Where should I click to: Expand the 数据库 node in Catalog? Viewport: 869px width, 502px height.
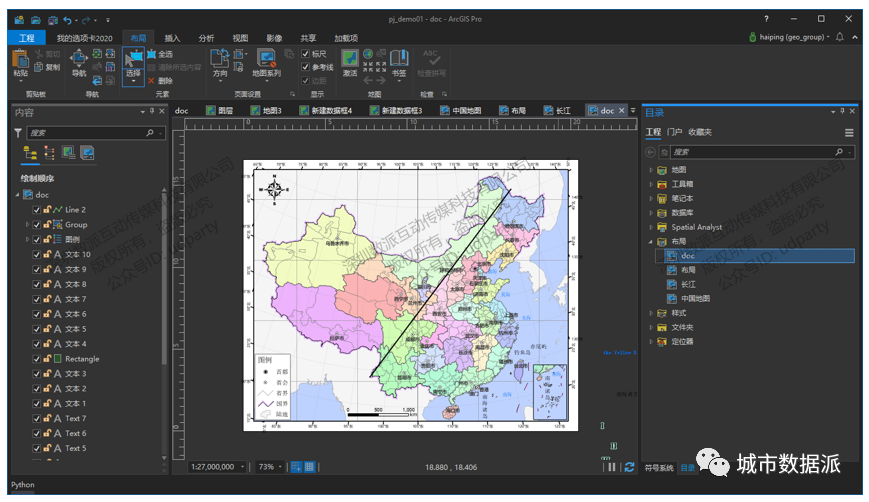point(651,213)
